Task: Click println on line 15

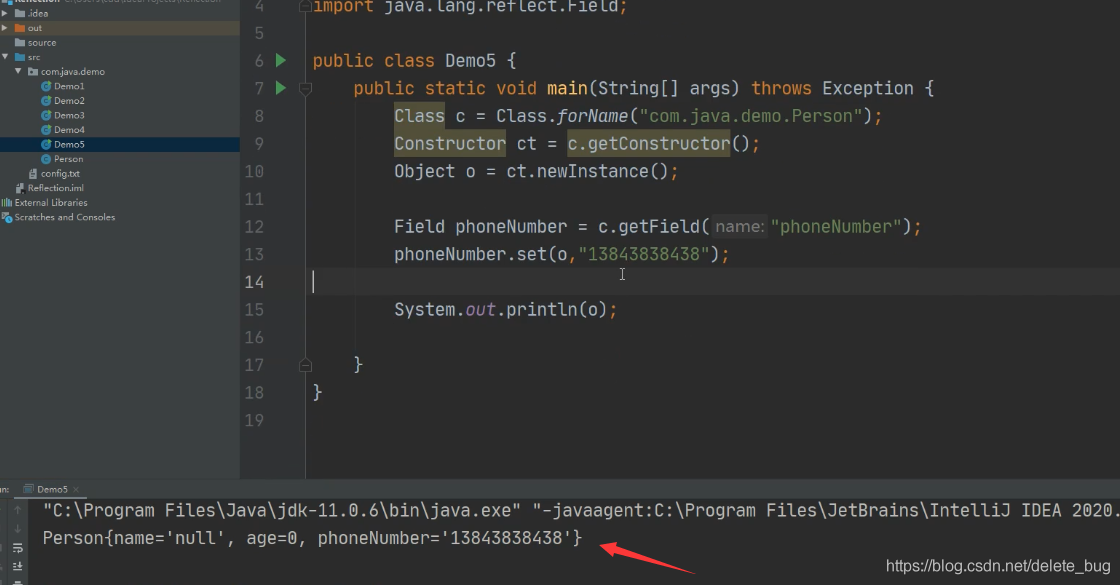Action: [x=541, y=310]
